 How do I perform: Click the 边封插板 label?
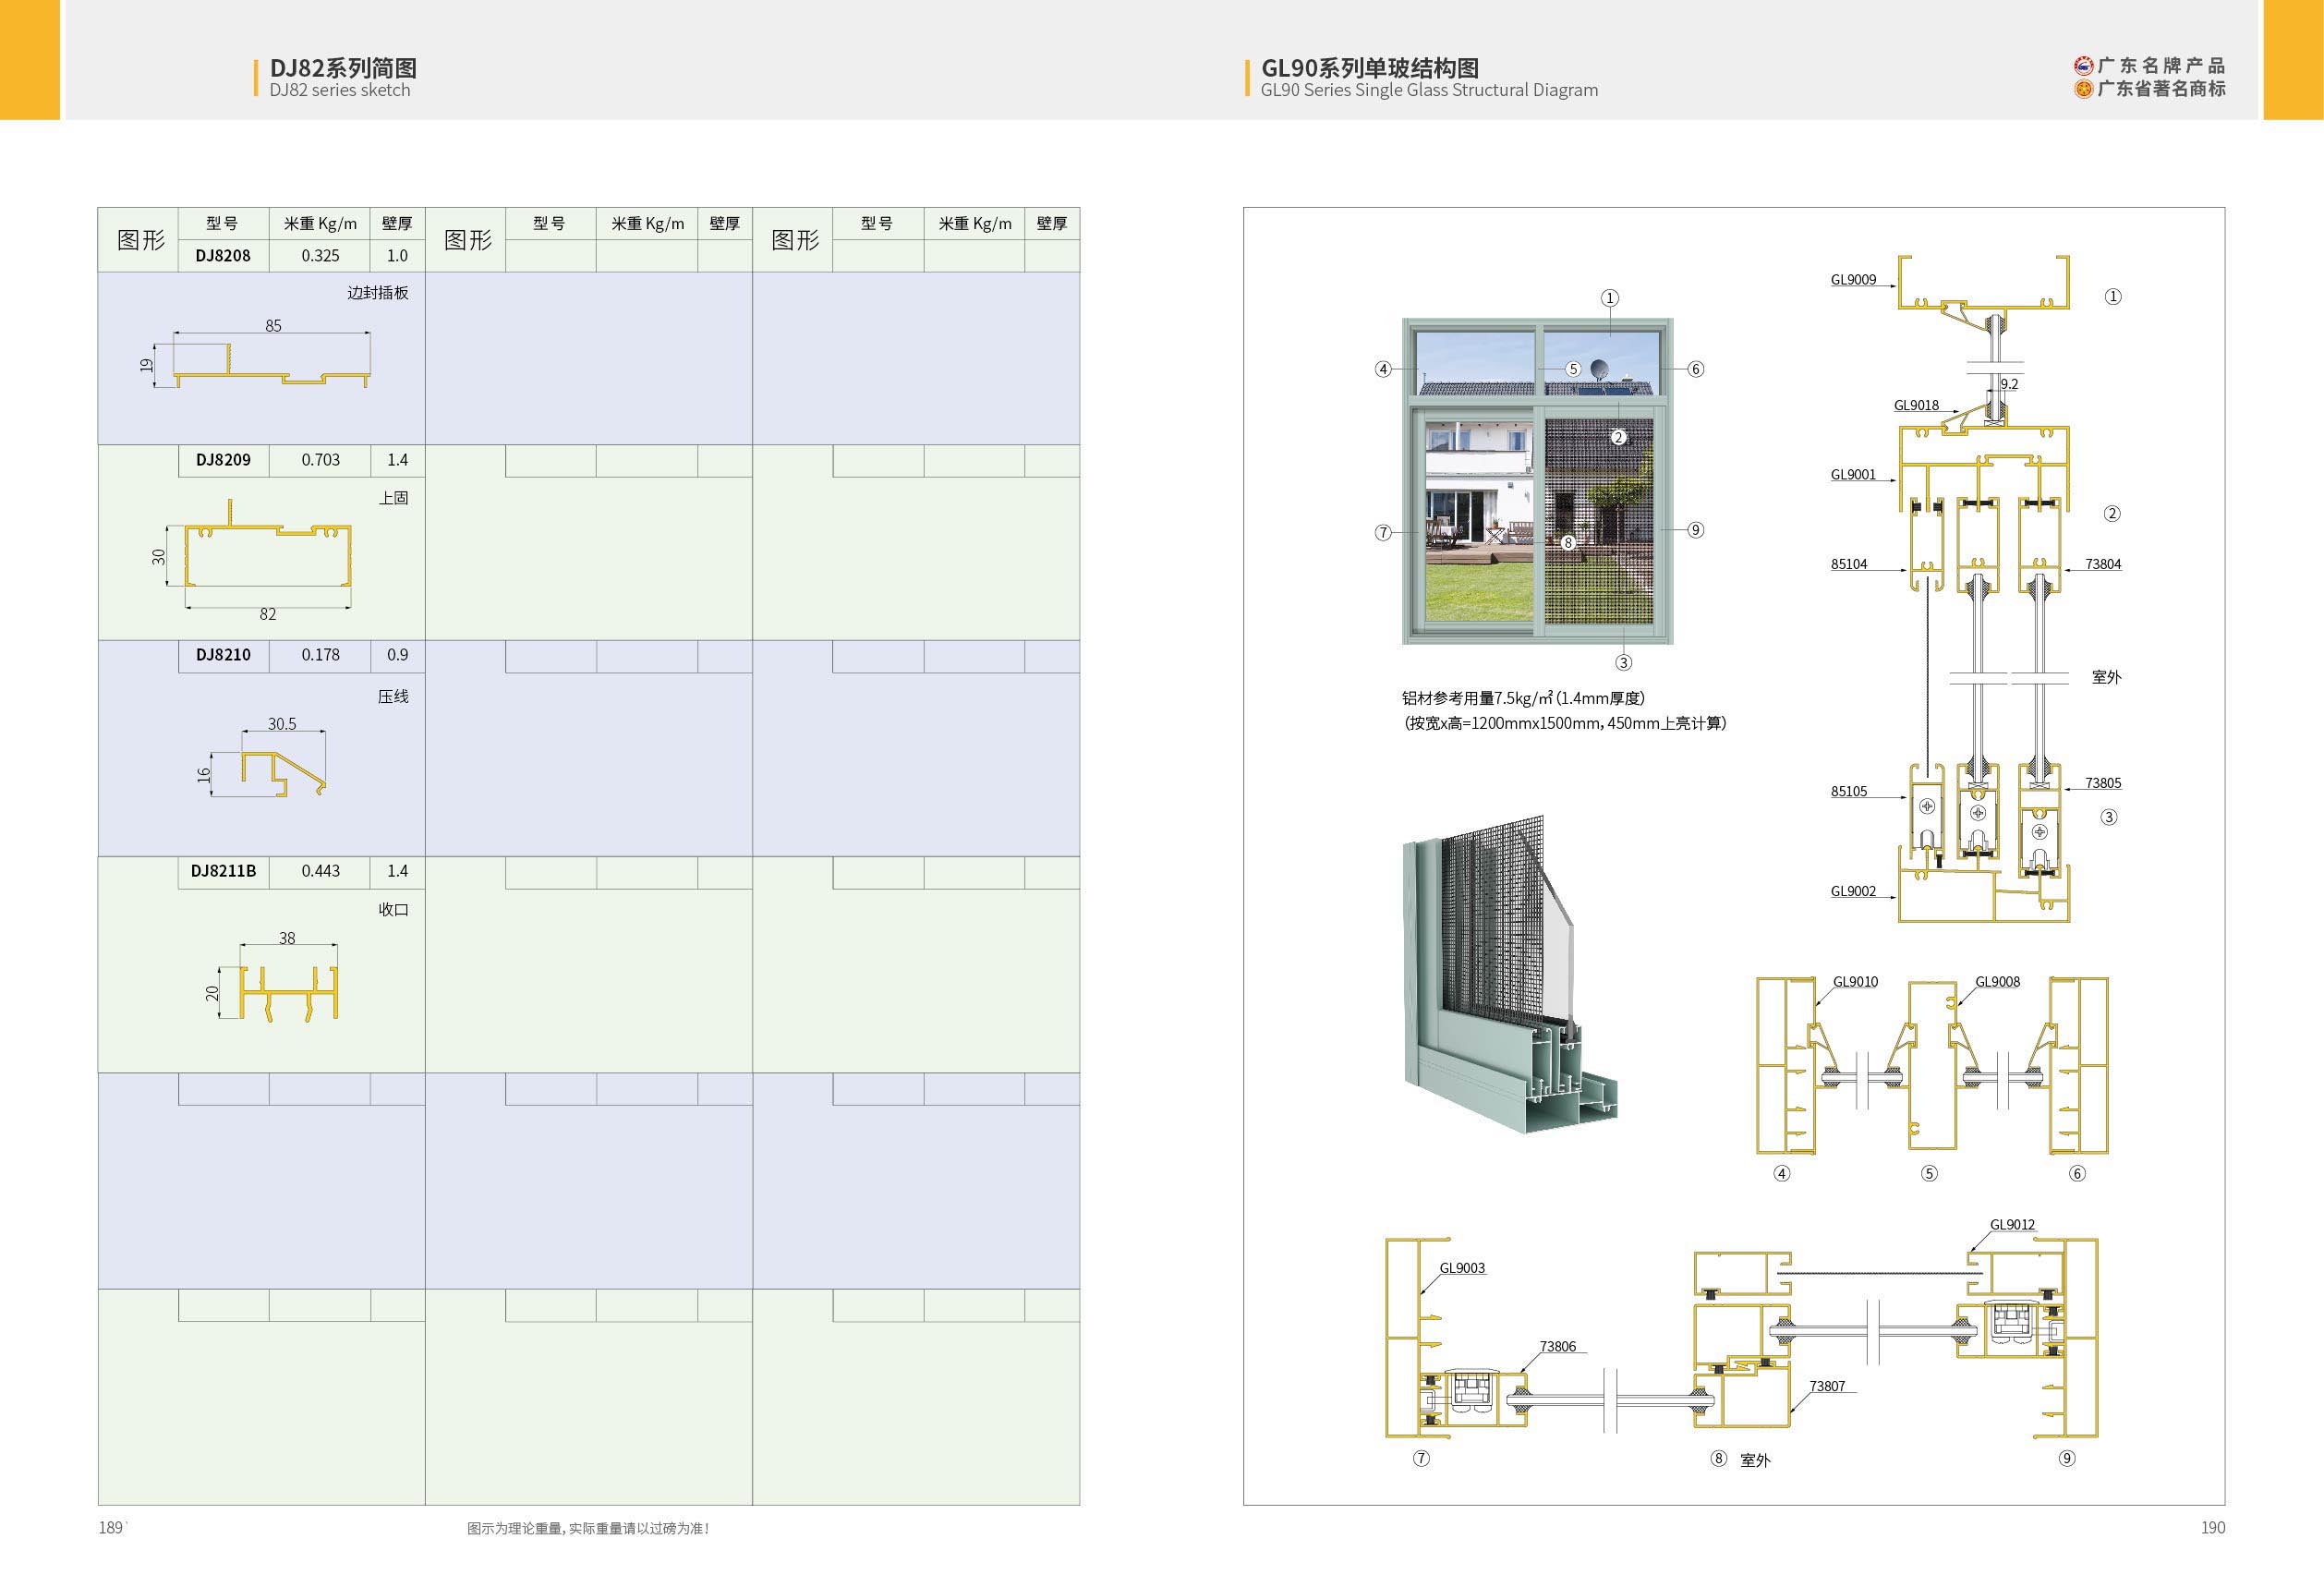pos(378,293)
